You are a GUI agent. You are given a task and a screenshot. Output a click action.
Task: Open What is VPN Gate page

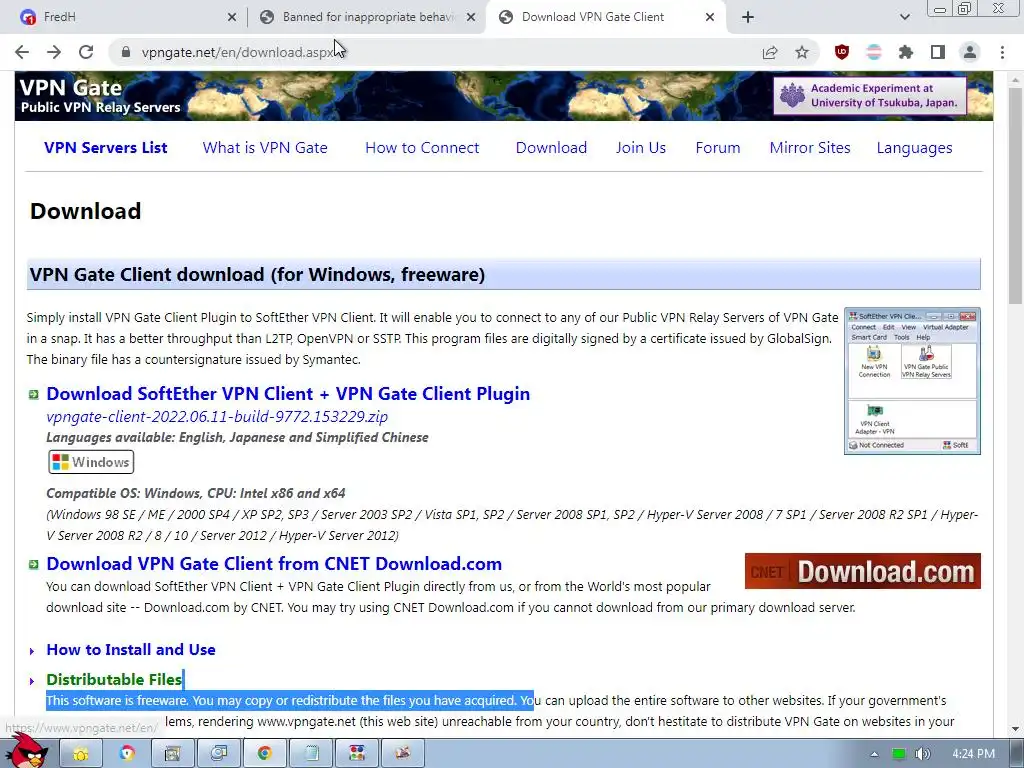pyautogui.click(x=265, y=148)
